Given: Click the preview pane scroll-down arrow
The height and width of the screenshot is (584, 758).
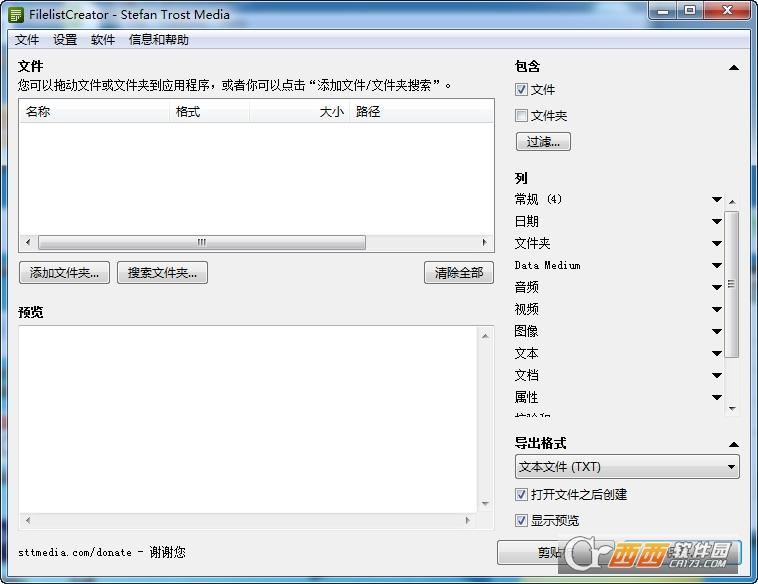Looking at the screenshot, I should click(x=485, y=504).
